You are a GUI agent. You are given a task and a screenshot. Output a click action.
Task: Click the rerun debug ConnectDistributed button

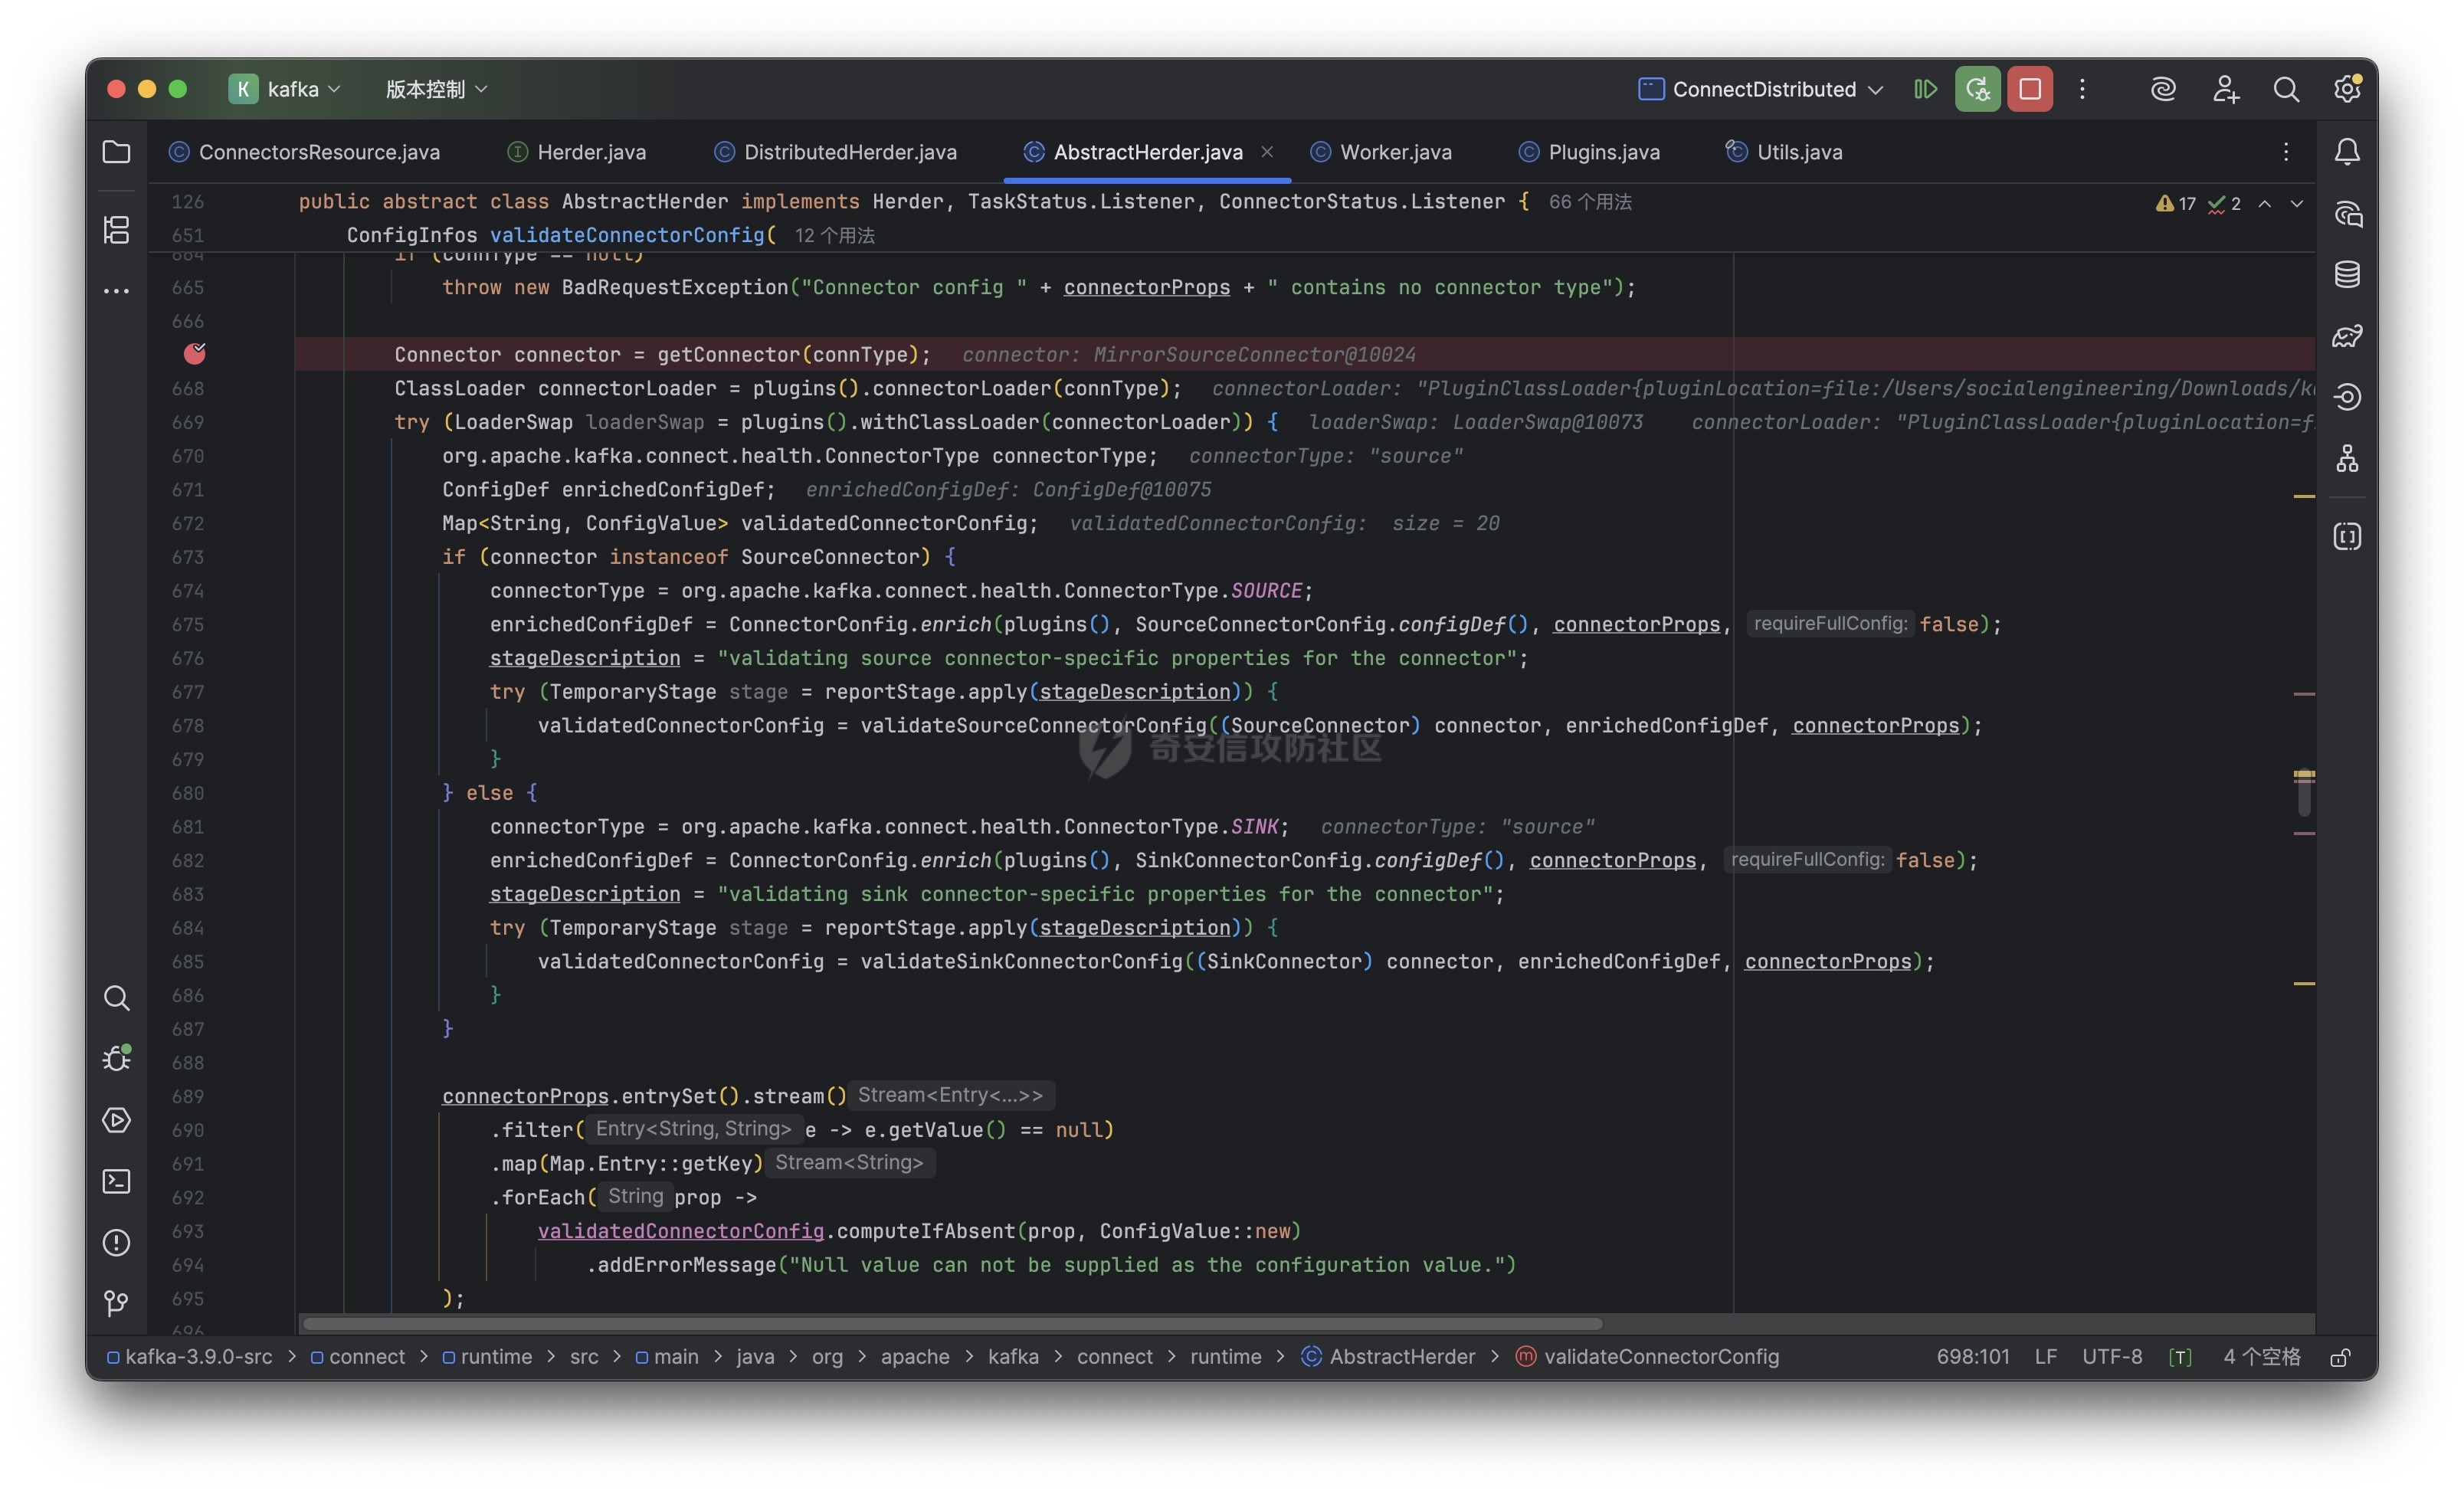pyautogui.click(x=1977, y=89)
